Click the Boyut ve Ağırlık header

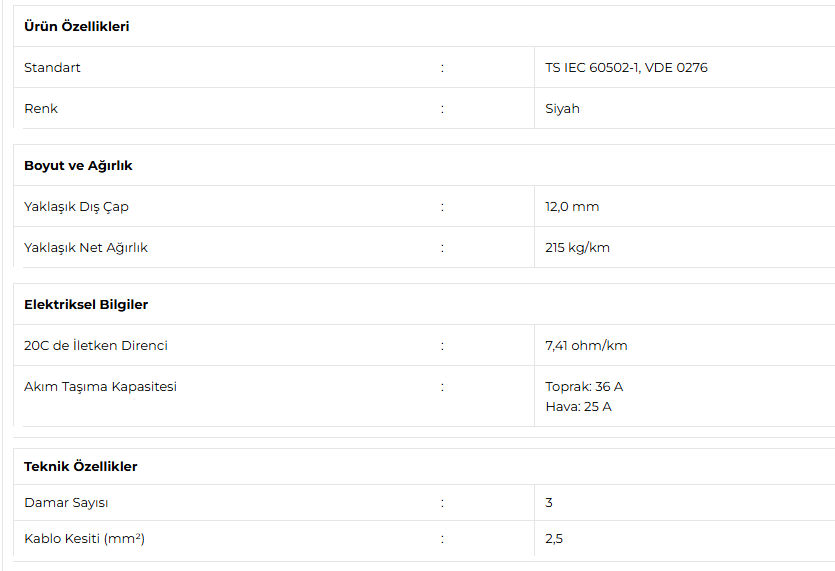[78, 166]
